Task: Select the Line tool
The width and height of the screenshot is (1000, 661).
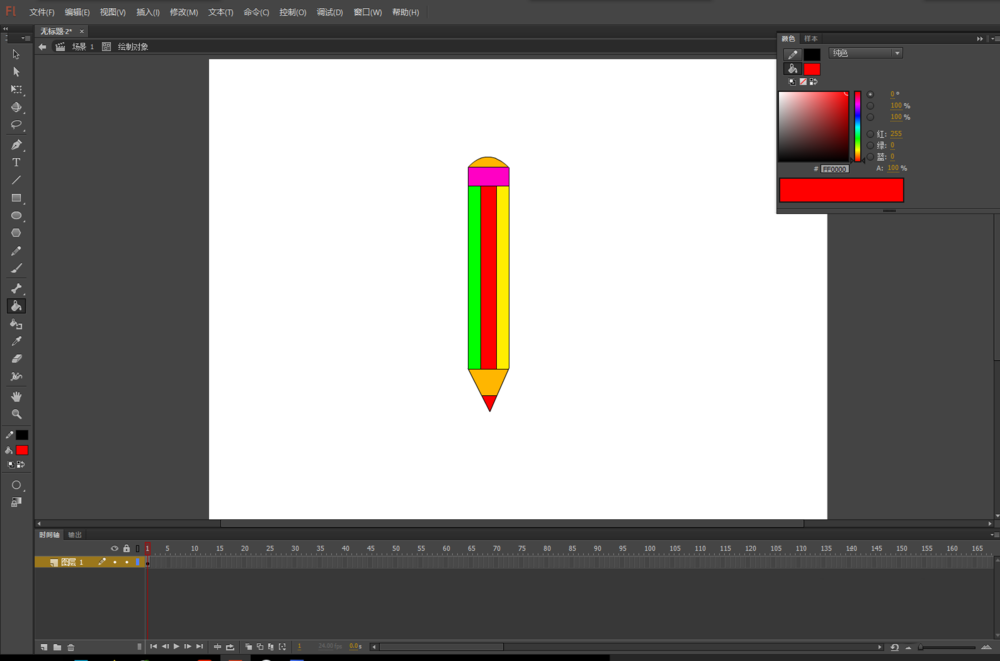Action: [x=16, y=180]
